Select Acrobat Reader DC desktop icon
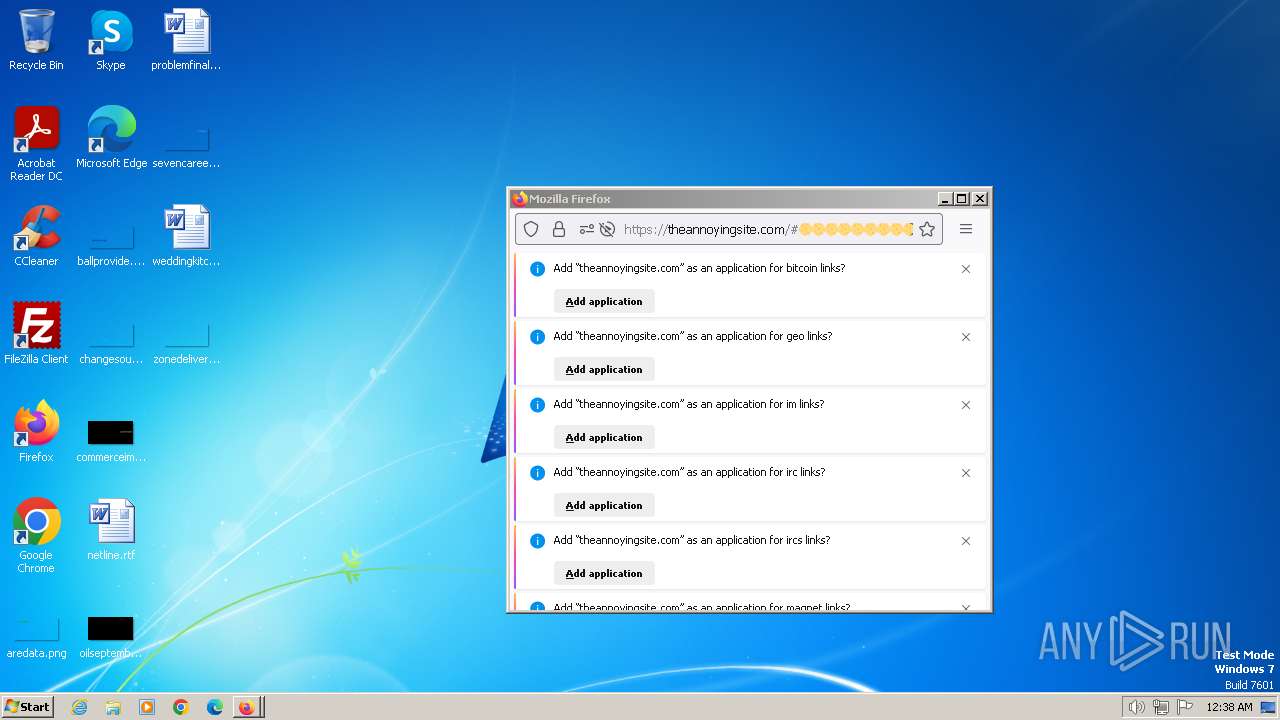The height and width of the screenshot is (720, 1280). (x=36, y=144)
